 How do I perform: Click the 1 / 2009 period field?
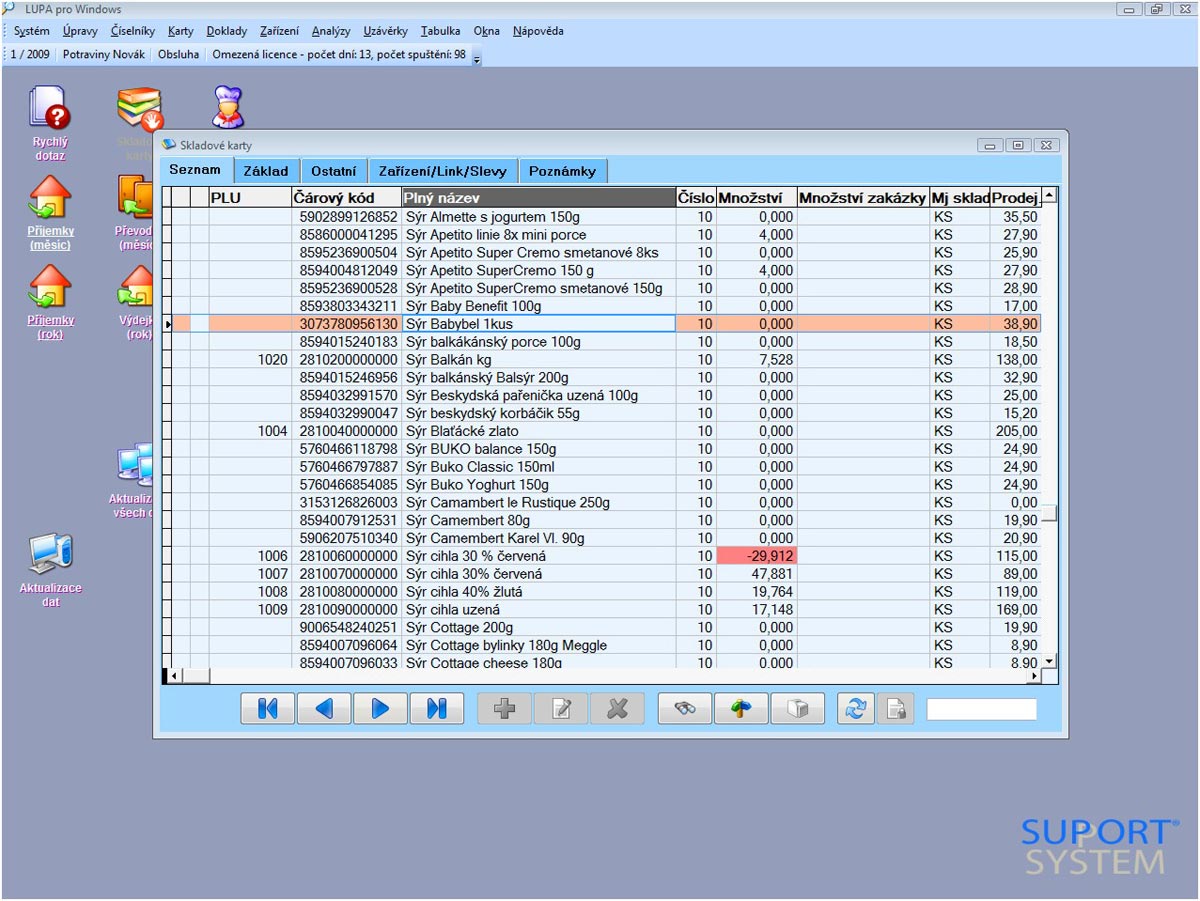pos(30,55)
